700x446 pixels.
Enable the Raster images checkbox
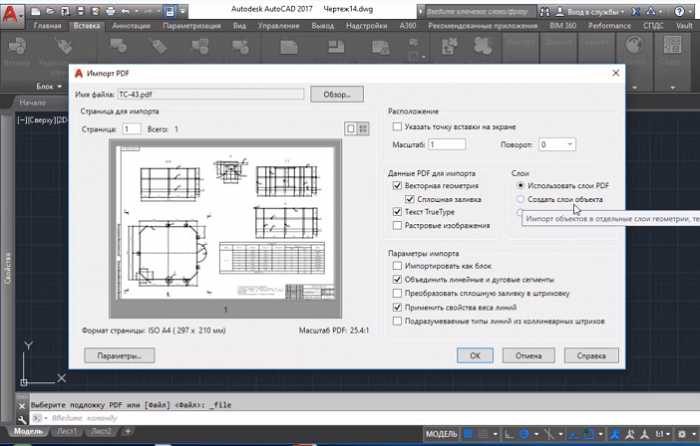coord(397,225)
